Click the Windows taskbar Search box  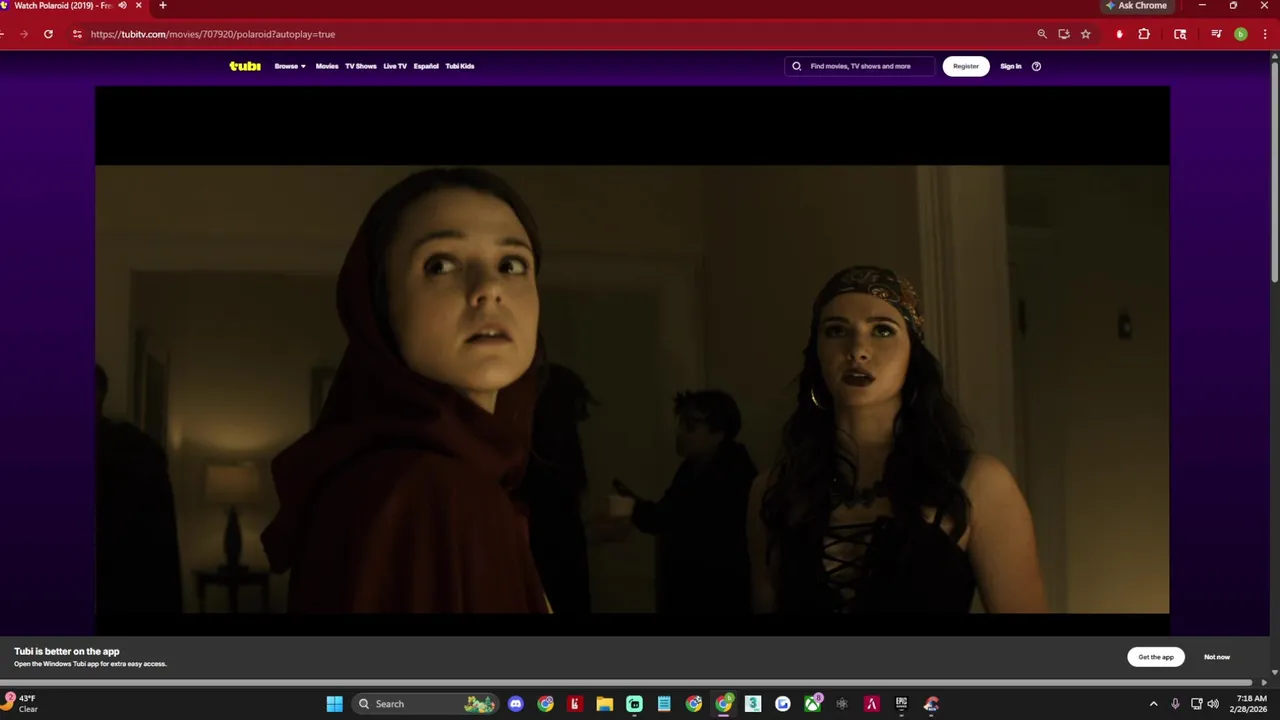coord(426,704)
